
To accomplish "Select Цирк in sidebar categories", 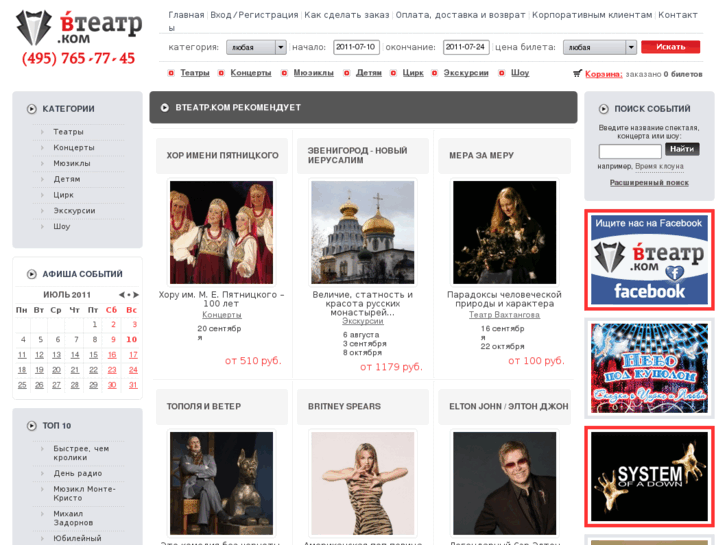I will point(64,195).
